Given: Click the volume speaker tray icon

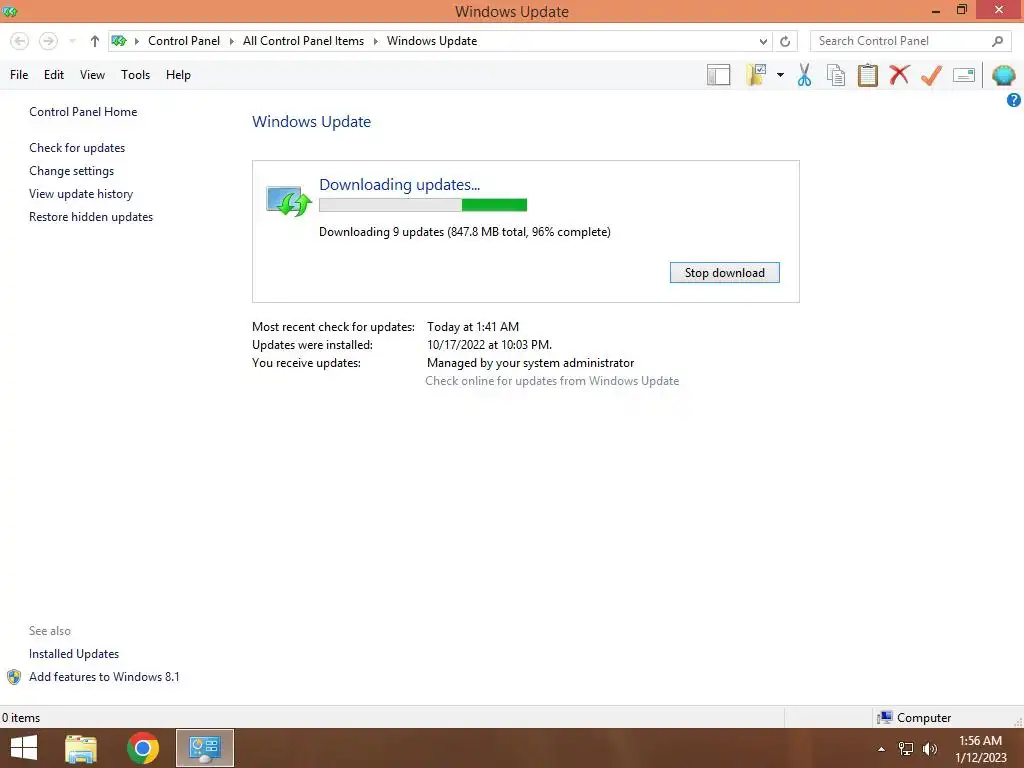Looking at the screenshot, I should click(x=930, y=749).
